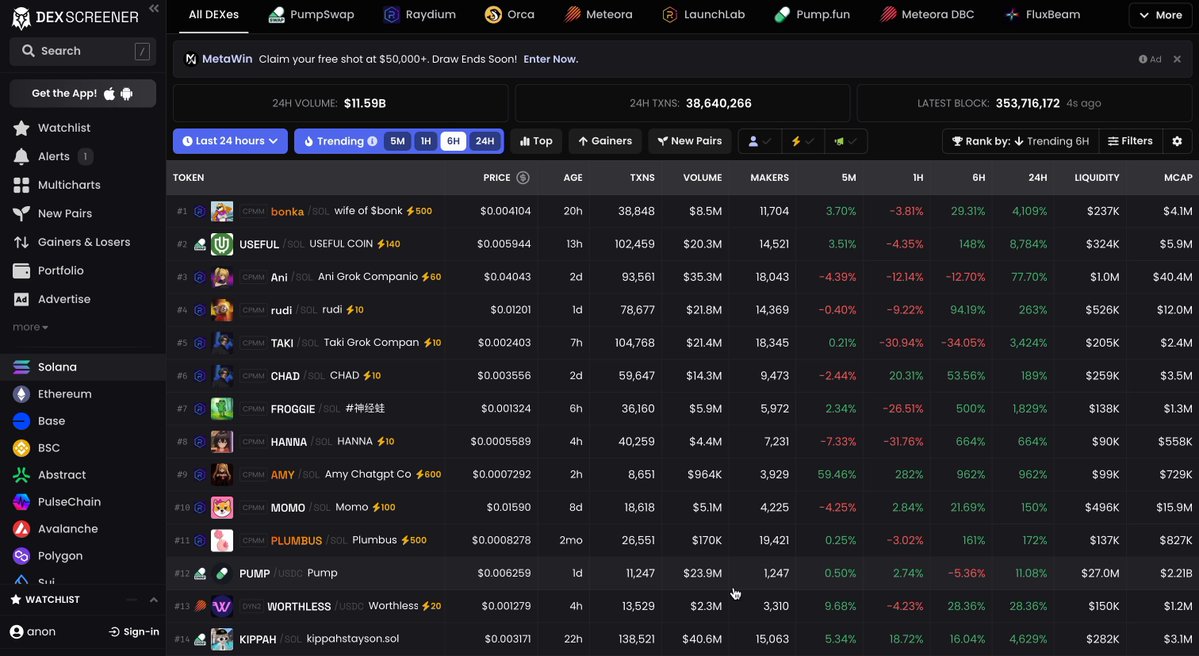This screenshot has height=656, width=1199.
Task: Close the MetaWin ad banner
Action: (x=1177, y=59)
